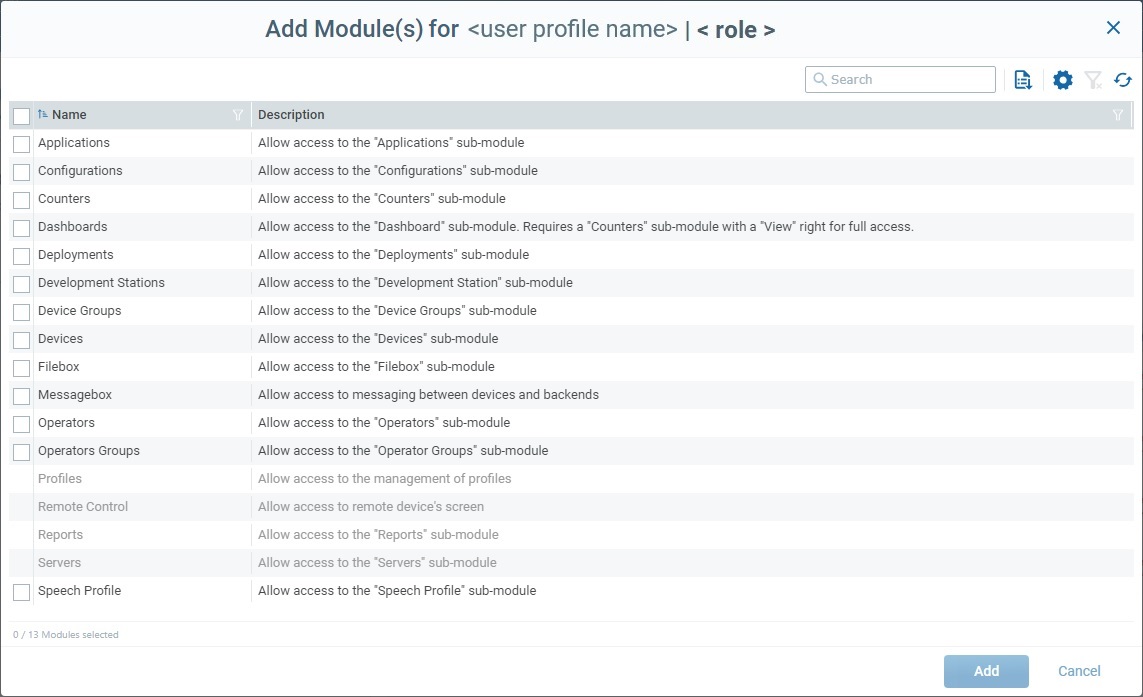Click the search magnifier icon

tap(820, 79)
